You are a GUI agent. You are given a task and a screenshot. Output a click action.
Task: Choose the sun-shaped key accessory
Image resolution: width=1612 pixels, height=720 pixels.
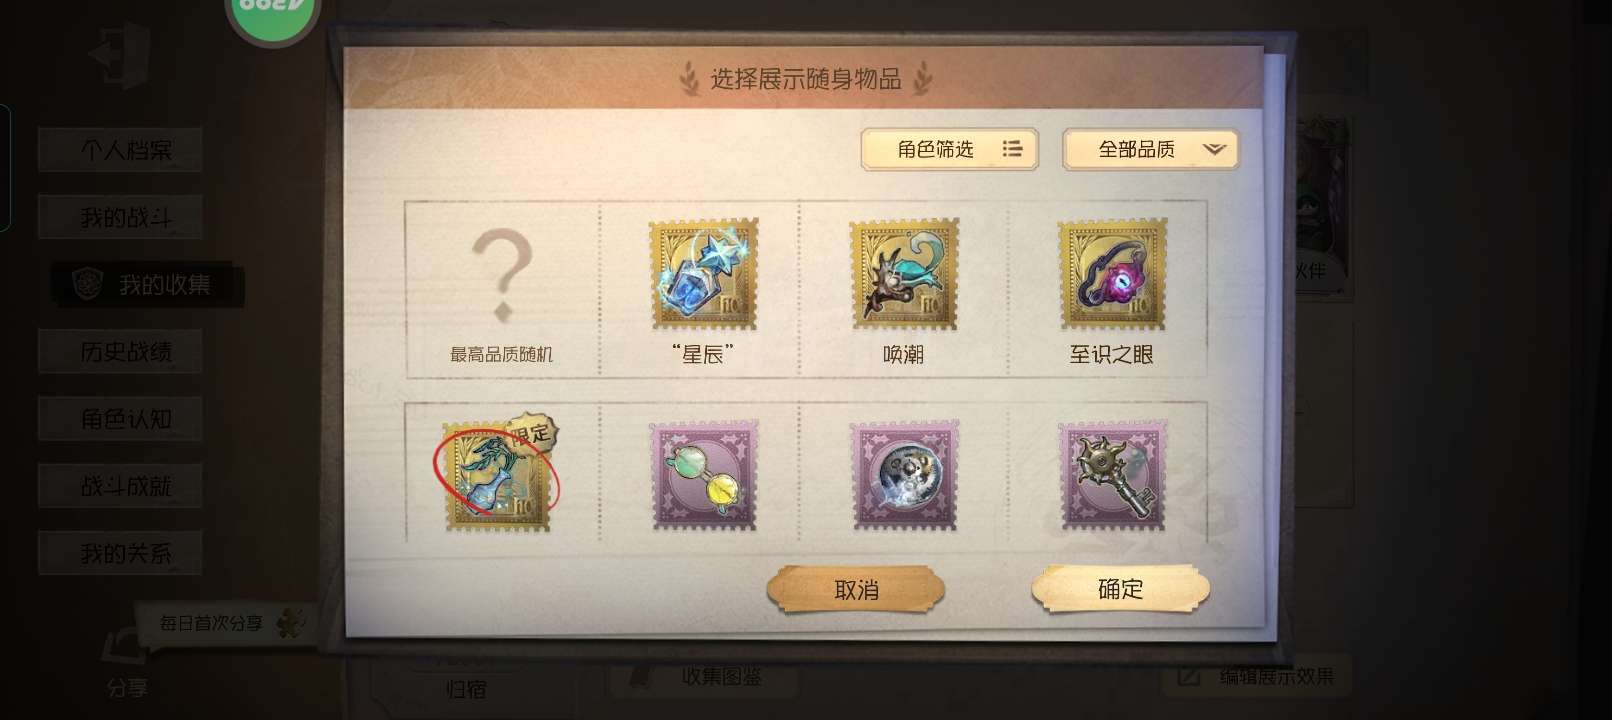pyautogui.click(x=1113, y=475)
